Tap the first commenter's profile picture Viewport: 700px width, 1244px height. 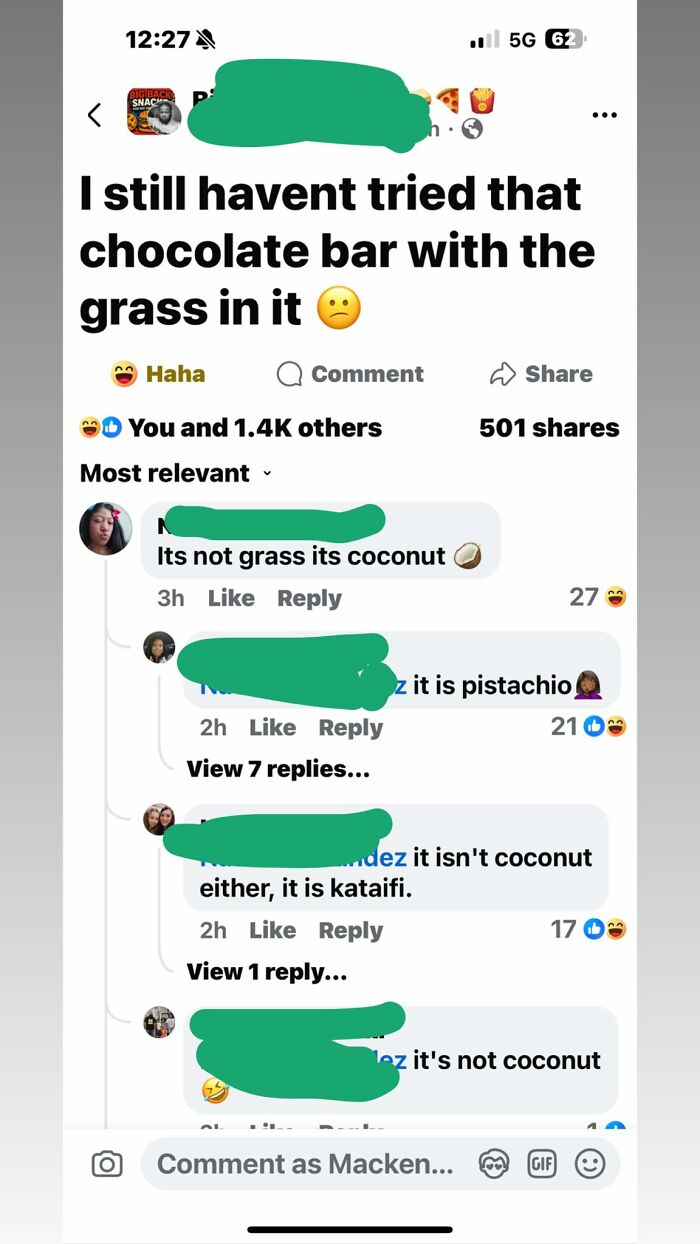[105, 529]
